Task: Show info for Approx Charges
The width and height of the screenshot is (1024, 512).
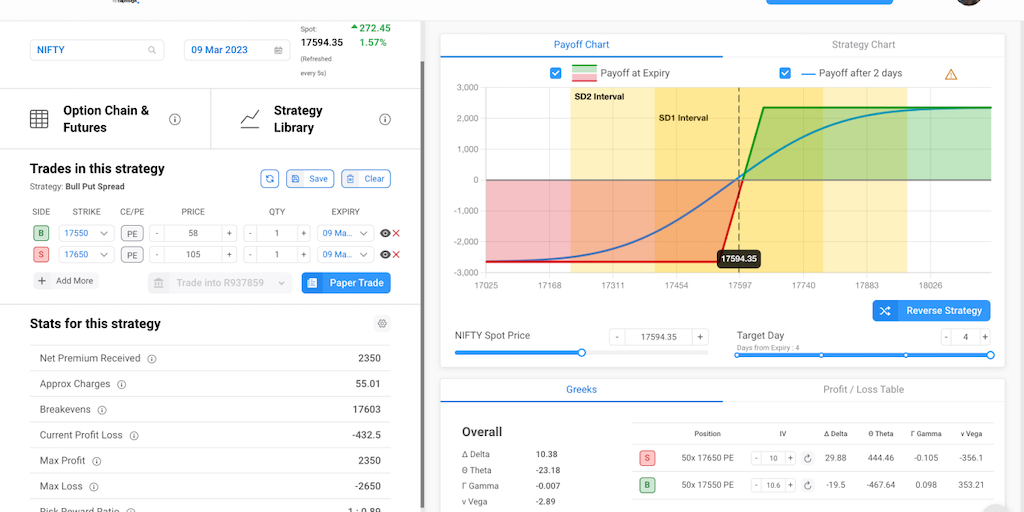Action: pos(121,385)
